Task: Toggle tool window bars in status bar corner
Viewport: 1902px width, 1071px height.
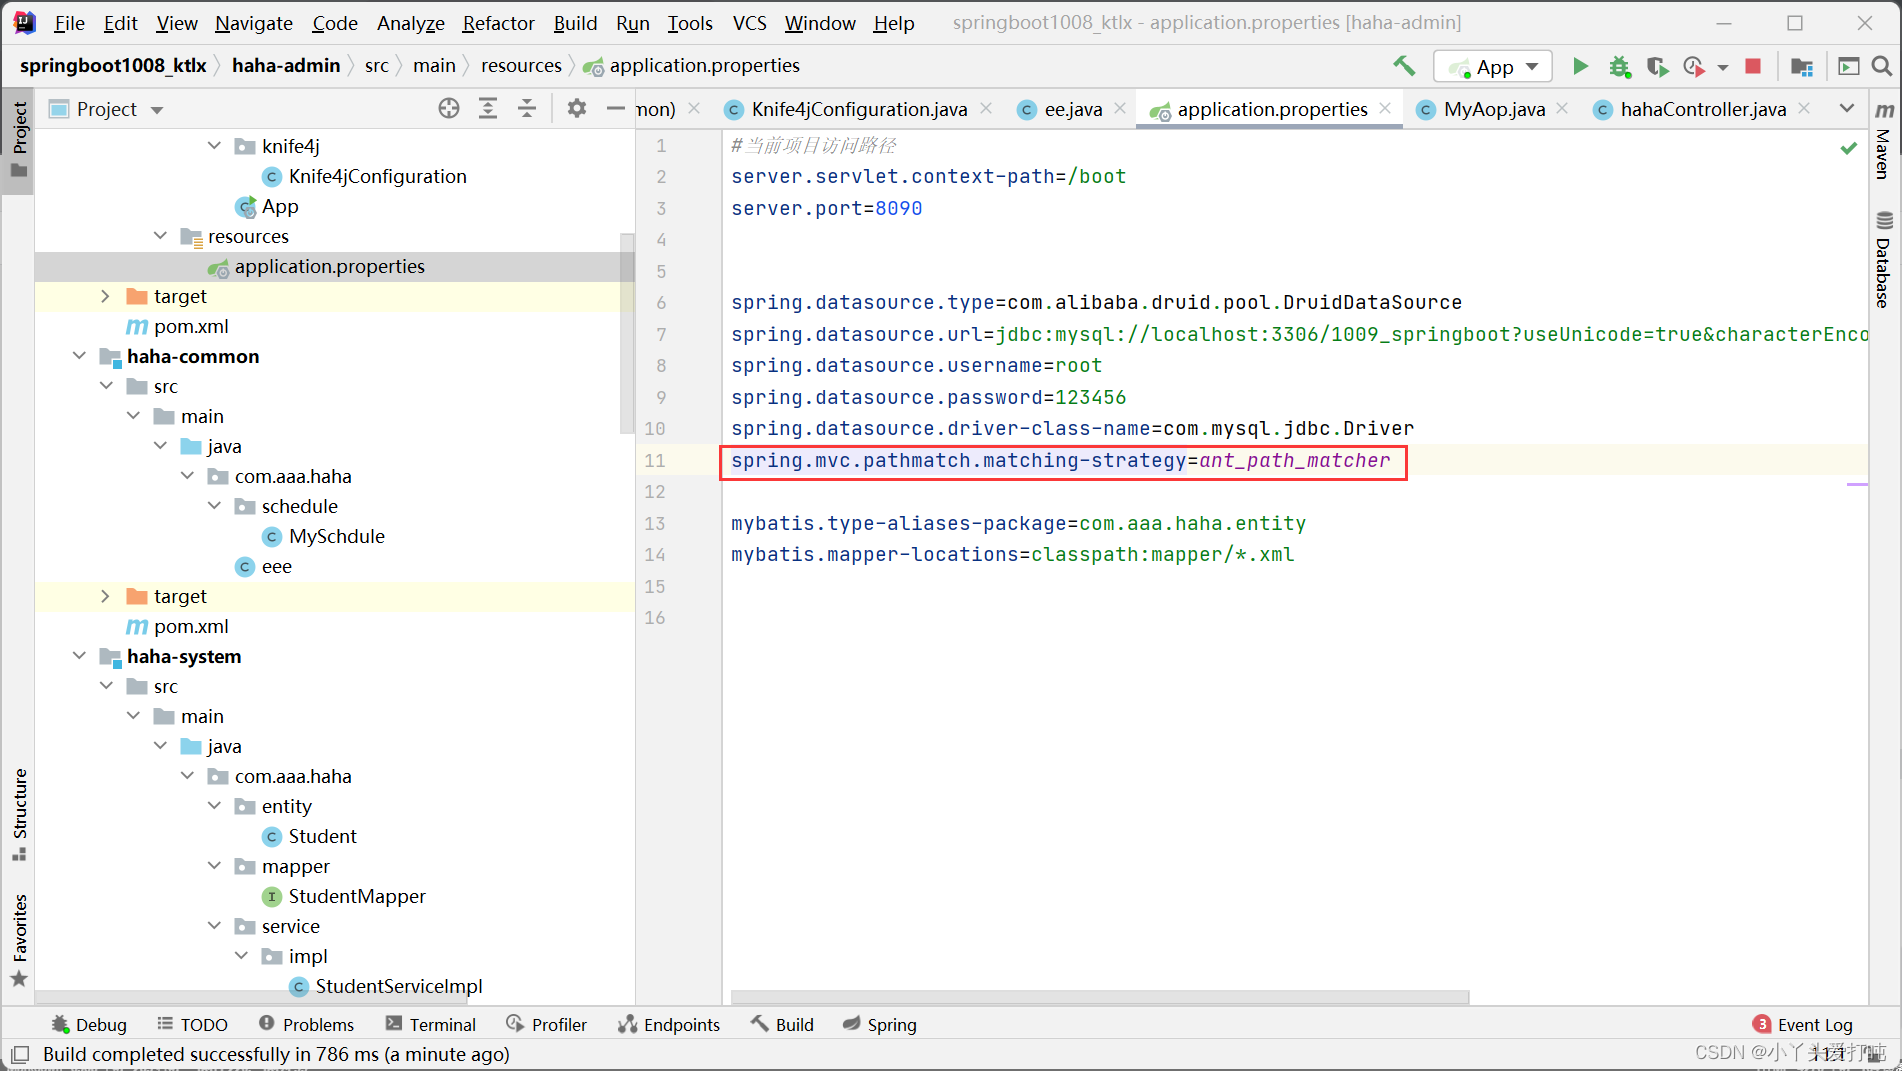Action: click(20, 1054)
